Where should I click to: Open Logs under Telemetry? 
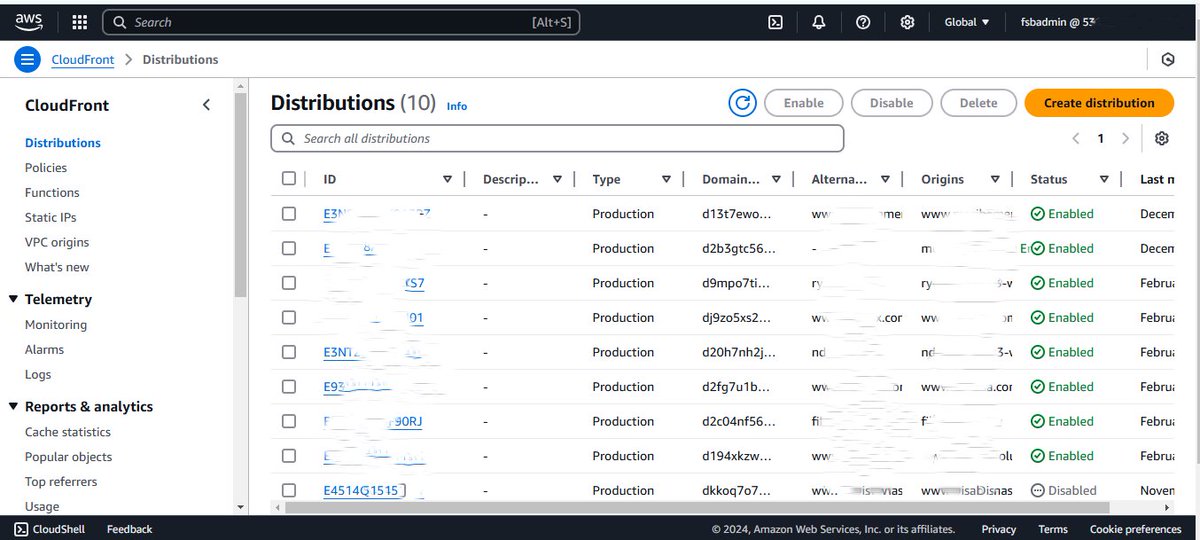point(38,375)
